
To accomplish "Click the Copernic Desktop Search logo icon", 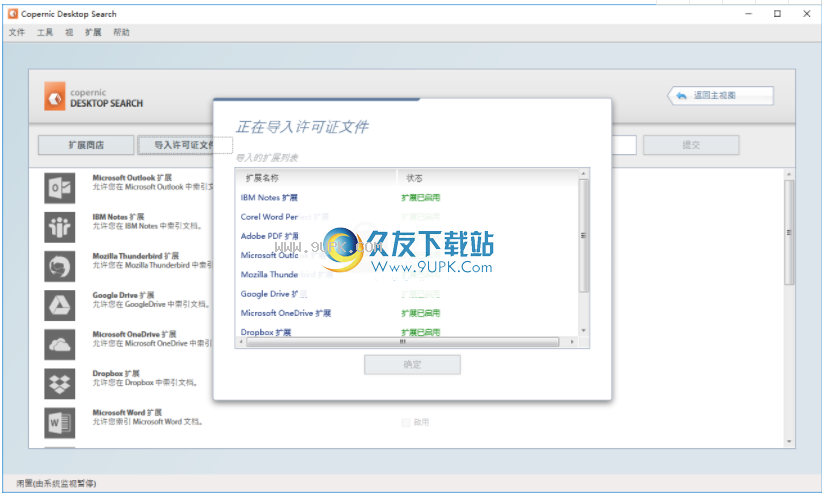I will coord(55,96).
